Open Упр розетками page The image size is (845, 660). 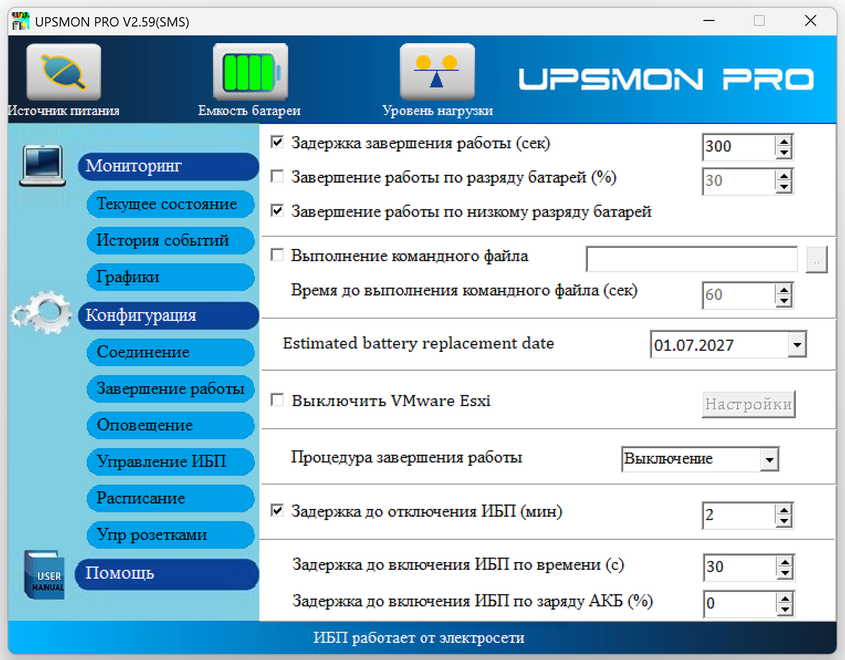pyautogui.click(x=170, y=535)
